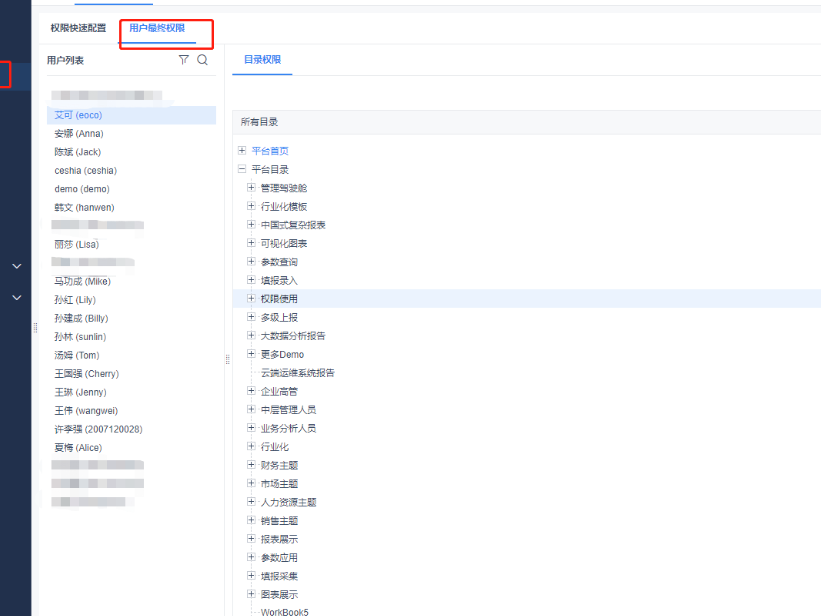Expand the 参数应用 folder

(251, 557)
